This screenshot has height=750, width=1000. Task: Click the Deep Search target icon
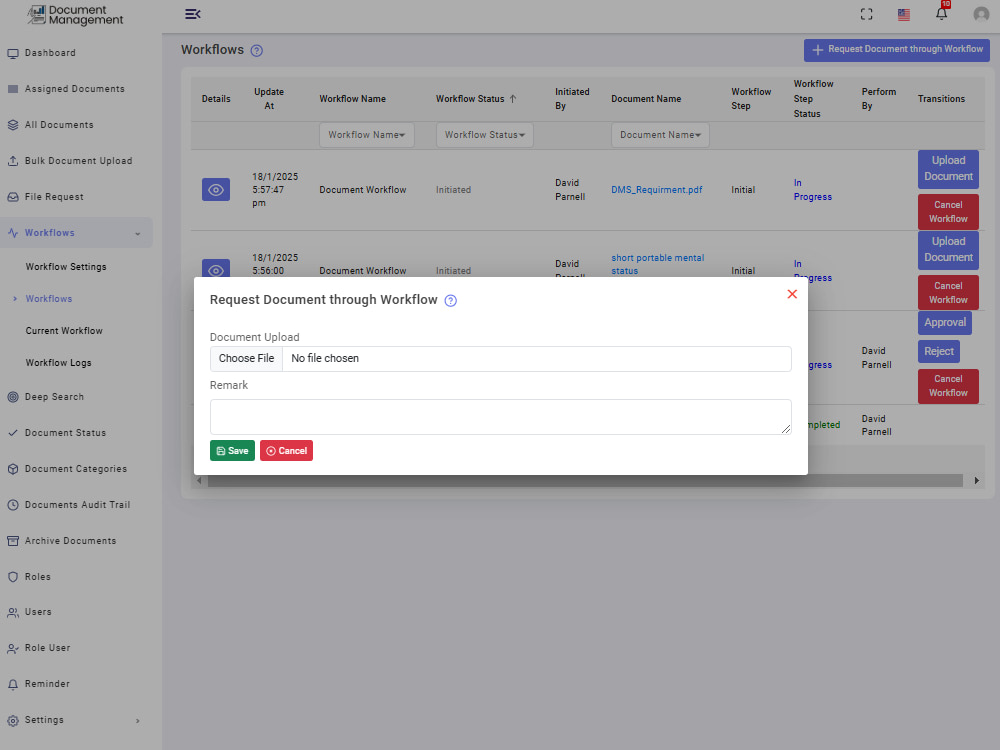13,397
